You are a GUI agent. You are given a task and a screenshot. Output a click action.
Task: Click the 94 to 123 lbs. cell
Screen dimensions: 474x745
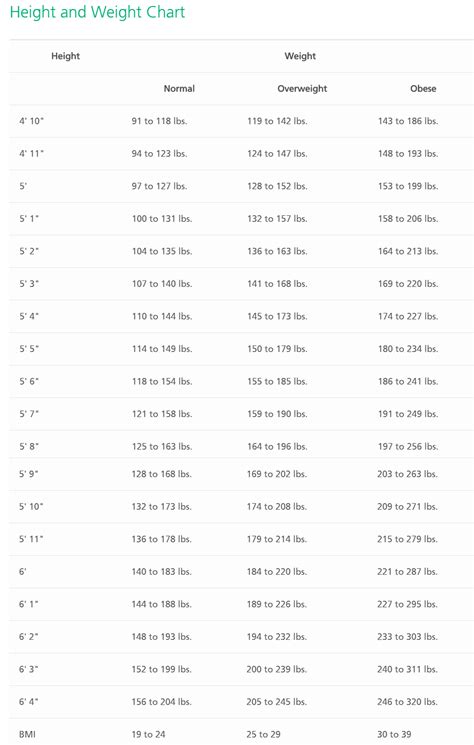159,154
